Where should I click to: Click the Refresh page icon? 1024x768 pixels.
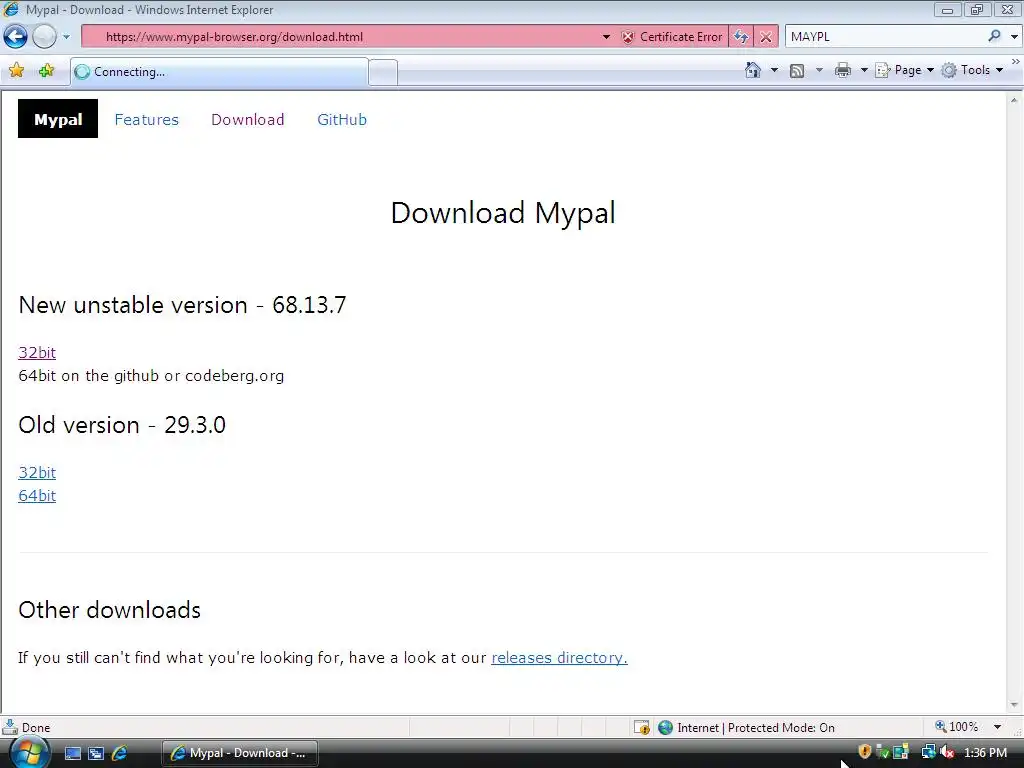coord(741,37)
